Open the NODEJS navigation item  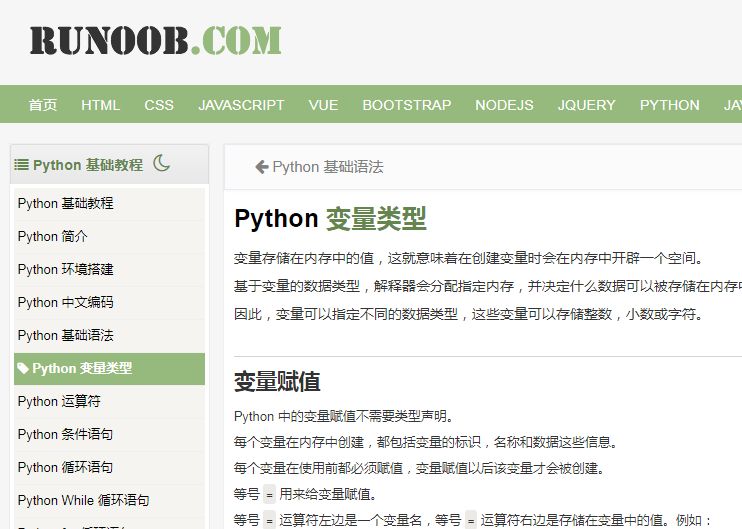pos(504,105)
